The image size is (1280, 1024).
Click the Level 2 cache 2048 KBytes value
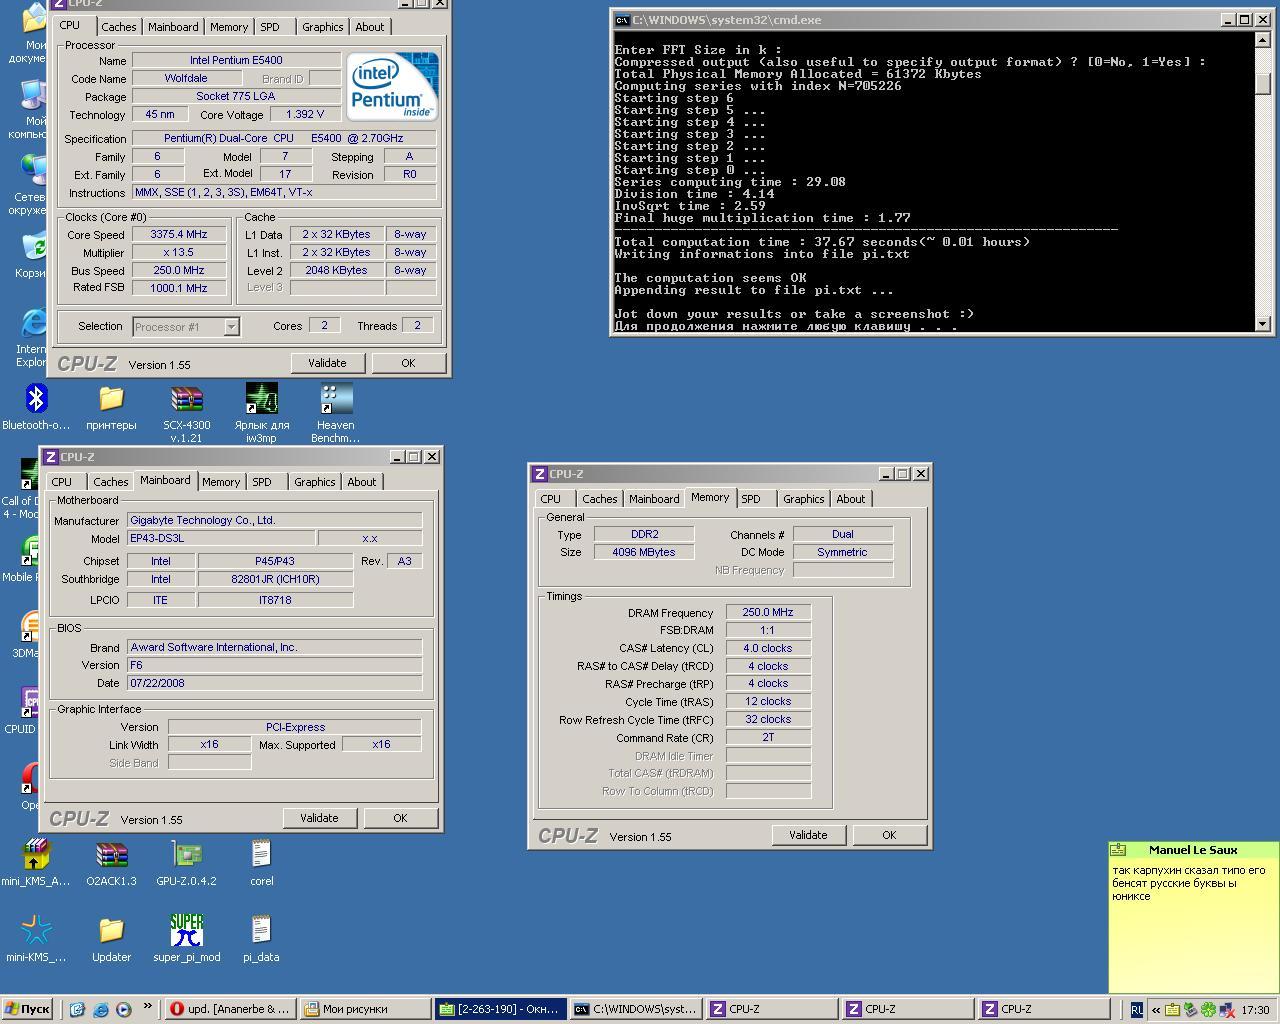click(x=336, y=271)
